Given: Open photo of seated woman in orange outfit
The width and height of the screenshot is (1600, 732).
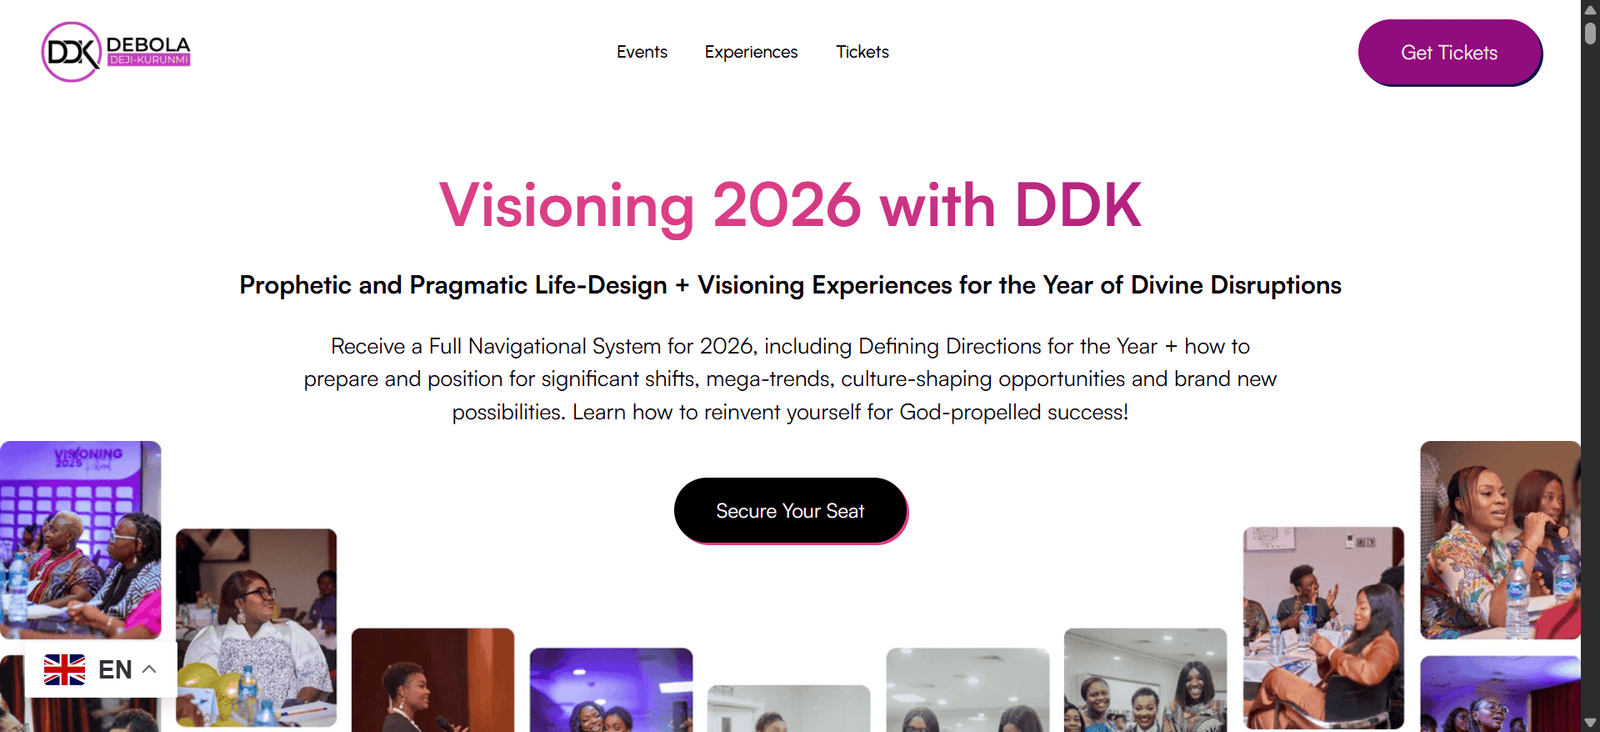Looking at the screenshot, I should click(1323, 628).
